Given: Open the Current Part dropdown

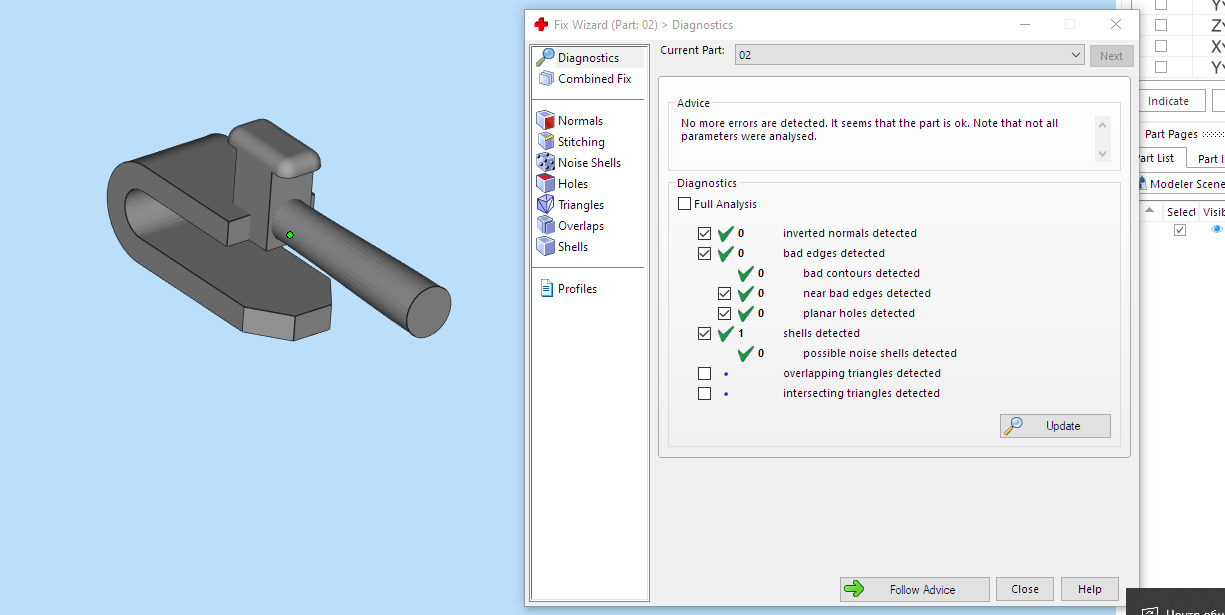Looking at the screenshot, I should coord(909,55).
